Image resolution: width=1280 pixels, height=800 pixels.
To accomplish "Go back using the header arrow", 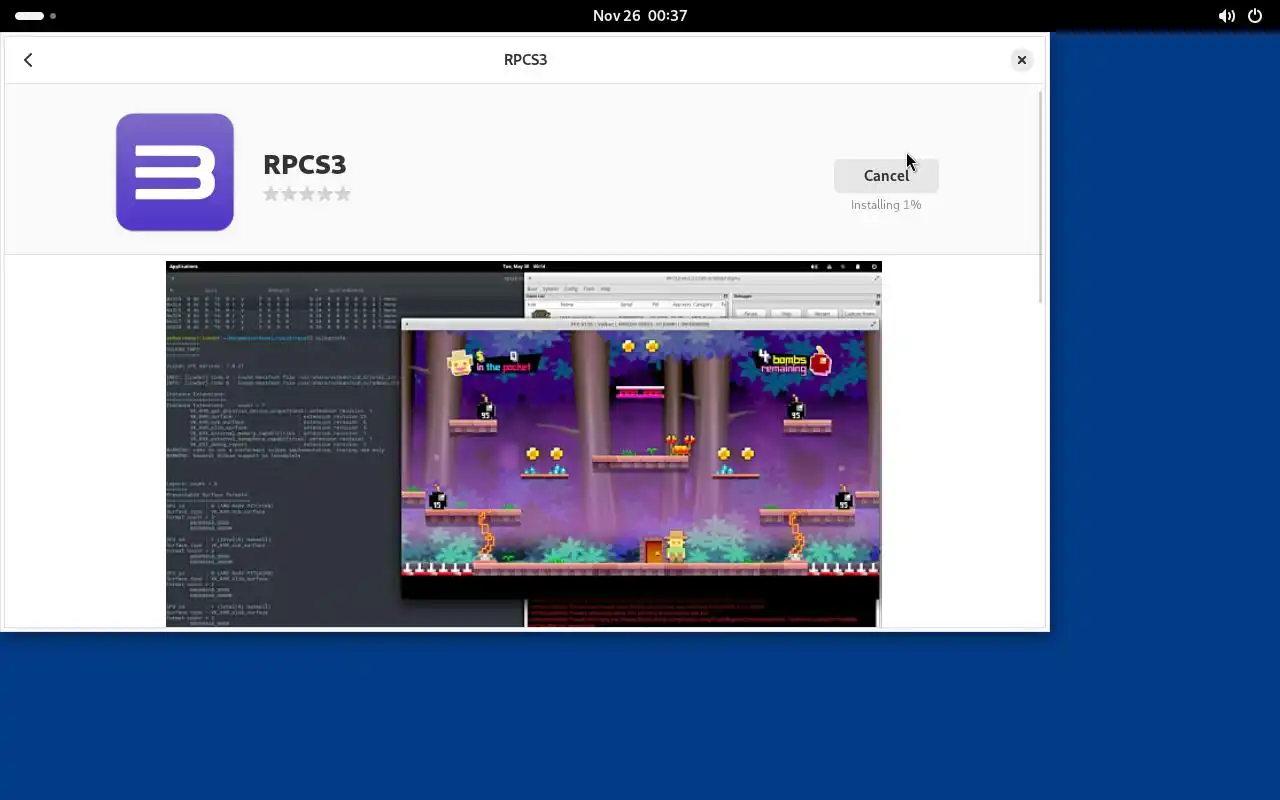I will [x=28, y=60].
